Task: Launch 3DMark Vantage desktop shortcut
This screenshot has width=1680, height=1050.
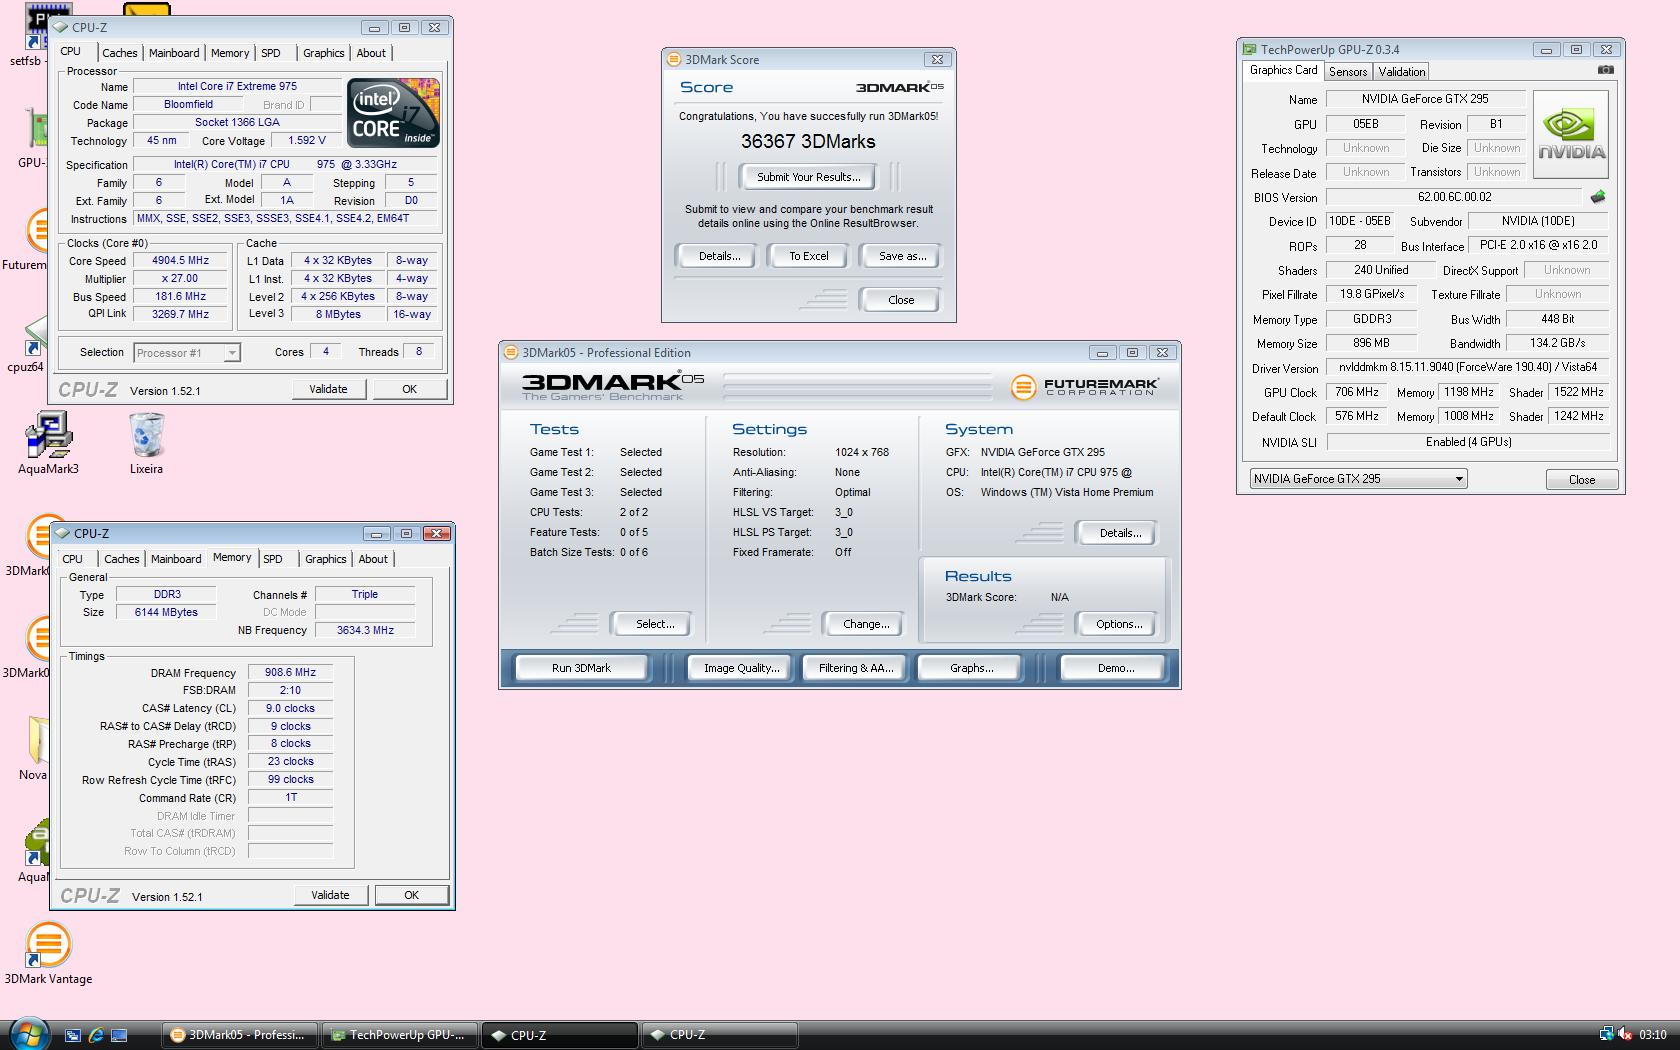Action: coord(48,954)
